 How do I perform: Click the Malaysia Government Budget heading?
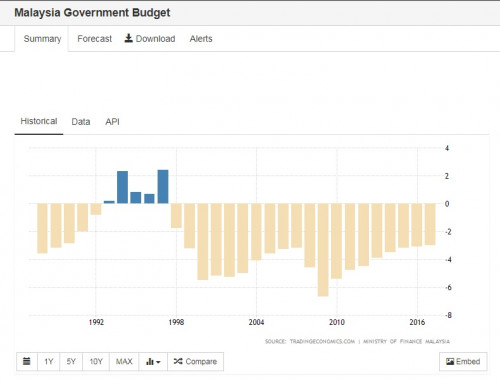(92, 13)
